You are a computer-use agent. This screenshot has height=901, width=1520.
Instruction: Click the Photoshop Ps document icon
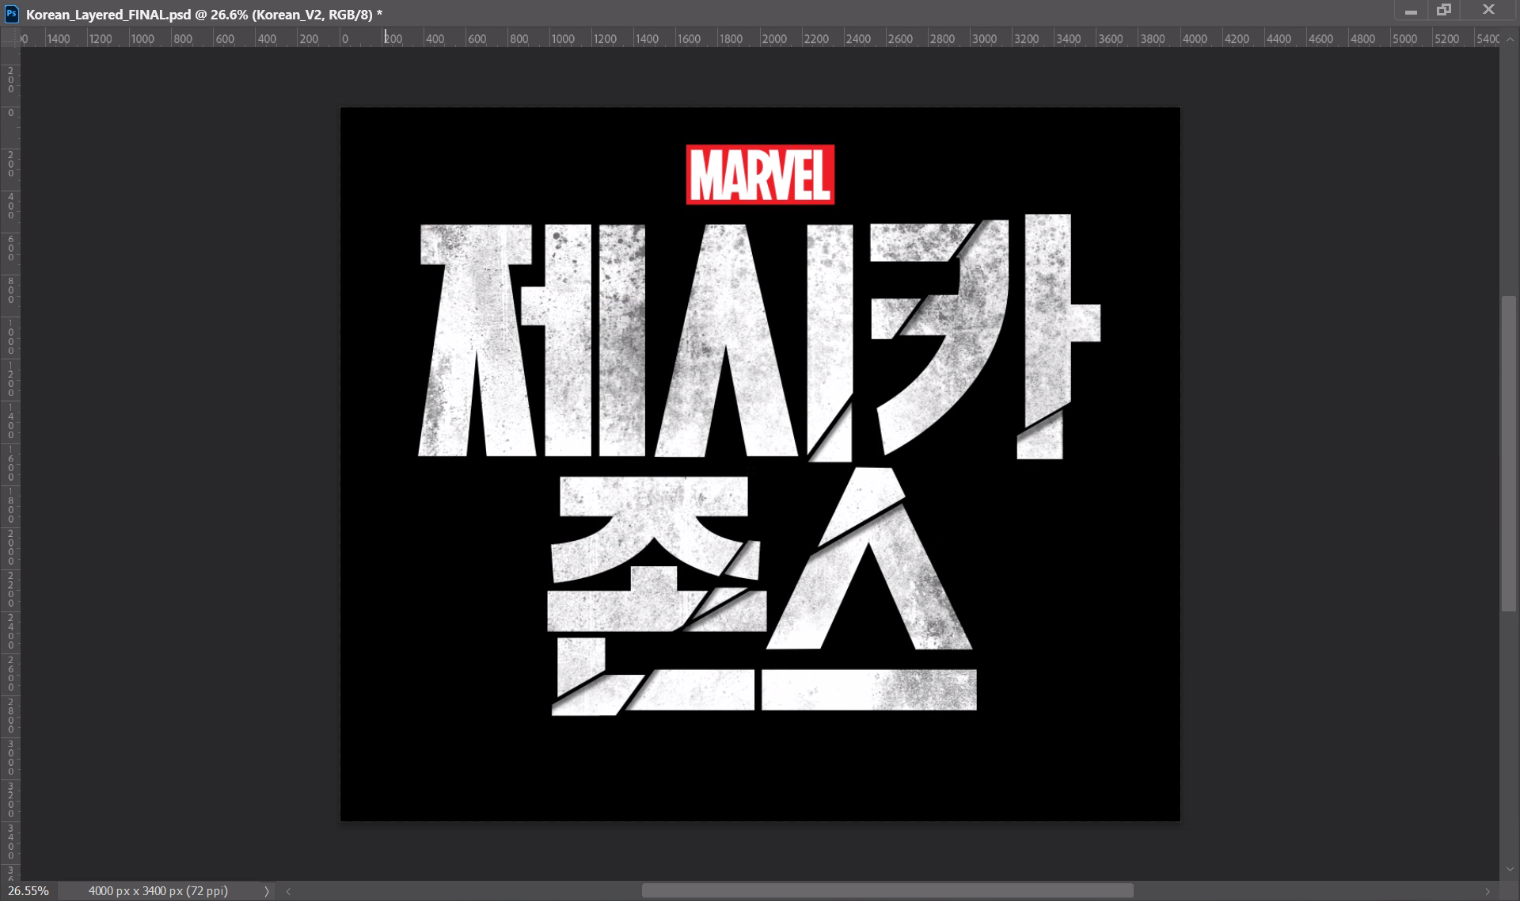(12, 14)
